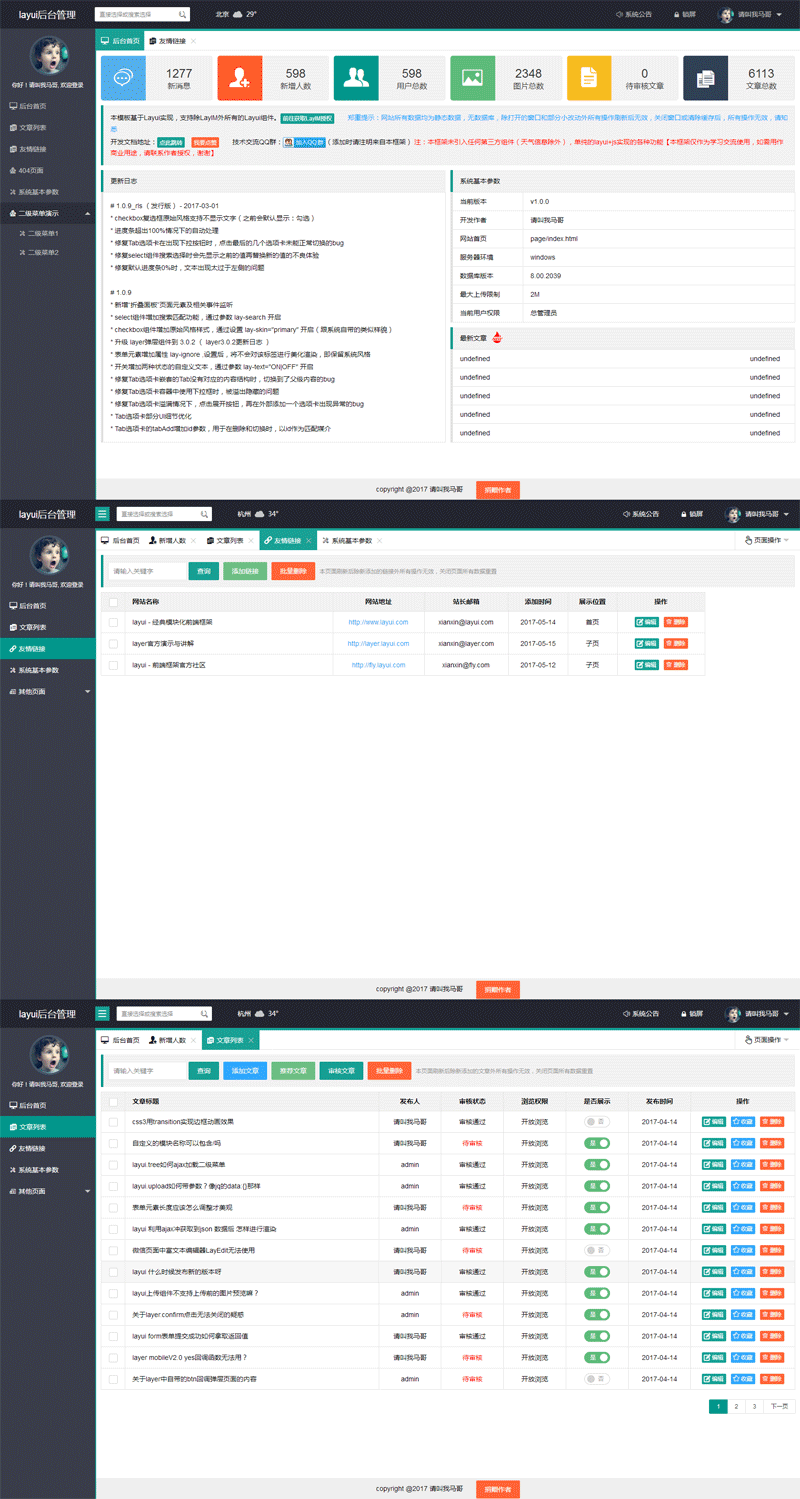
Task: Expand 其他页面 in the 文章列表 page sidebar
Action: pyautogui.click(x=47, y=1191)
